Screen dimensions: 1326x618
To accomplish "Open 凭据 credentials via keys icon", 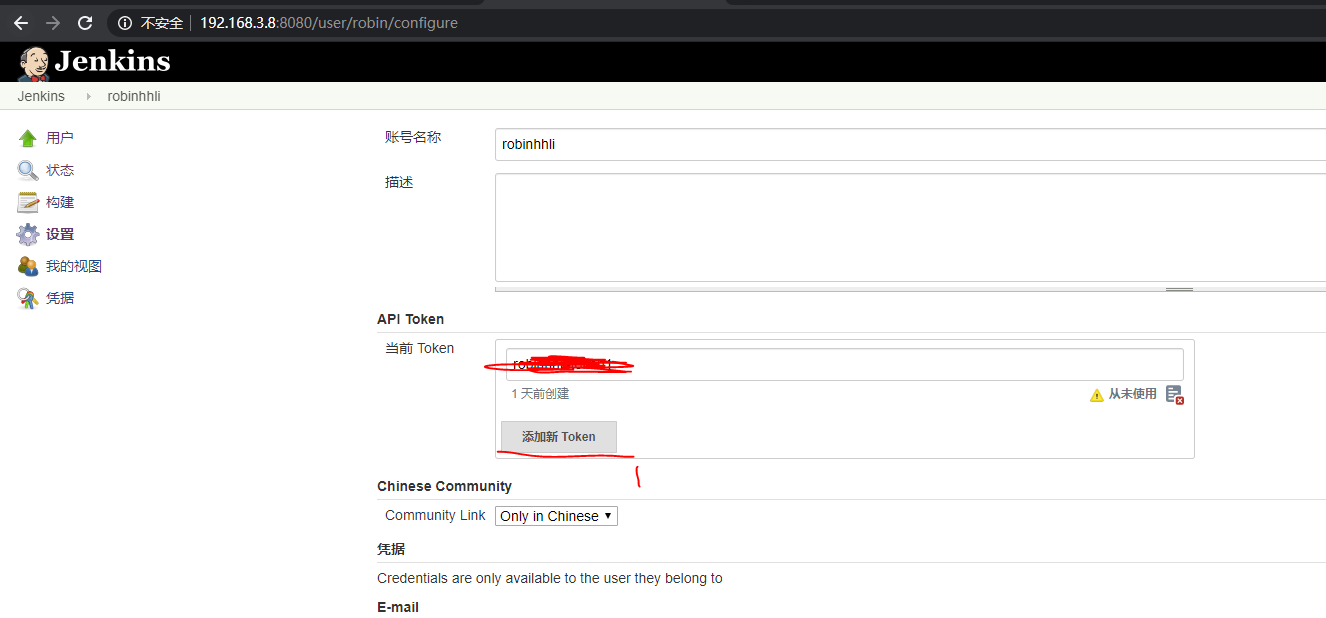I will (x=28, y=297).
